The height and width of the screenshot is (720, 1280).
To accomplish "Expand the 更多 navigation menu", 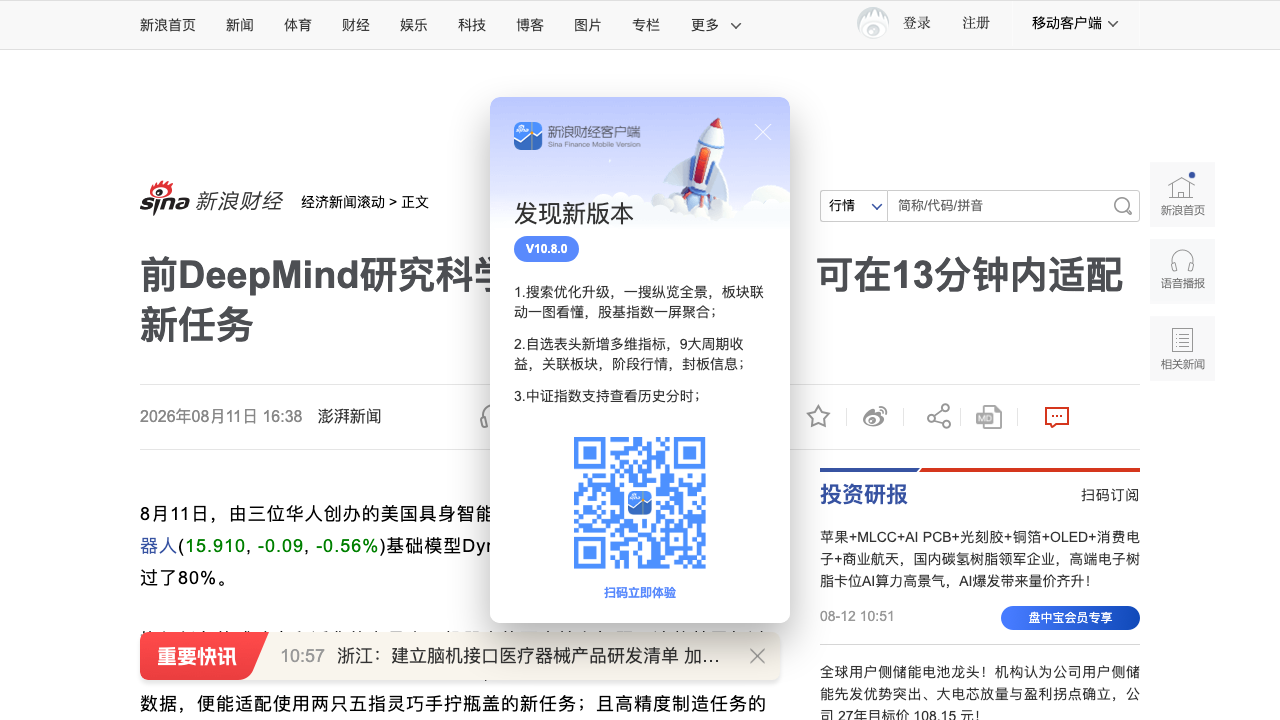I will click(716, 25).
